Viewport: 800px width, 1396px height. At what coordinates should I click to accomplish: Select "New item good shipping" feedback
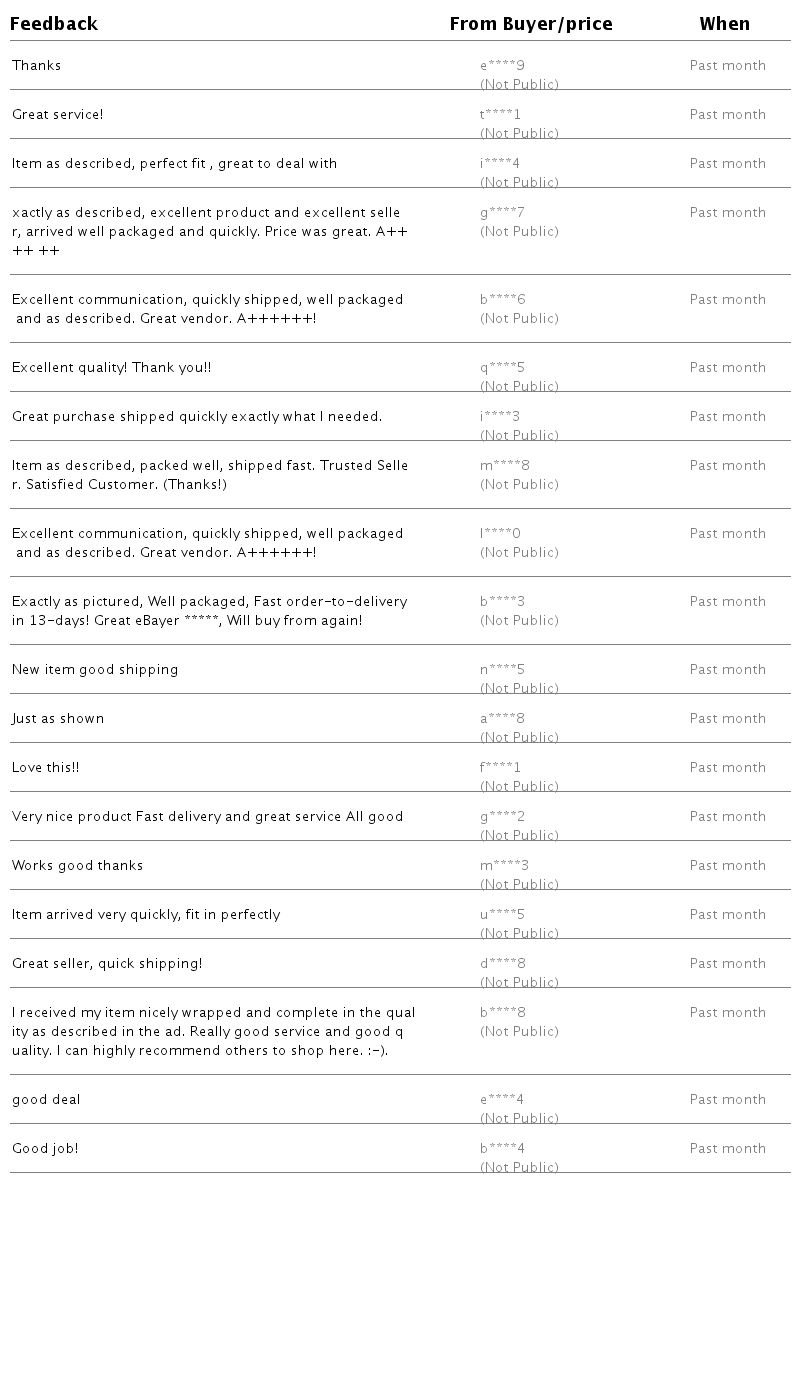point(95,670)
